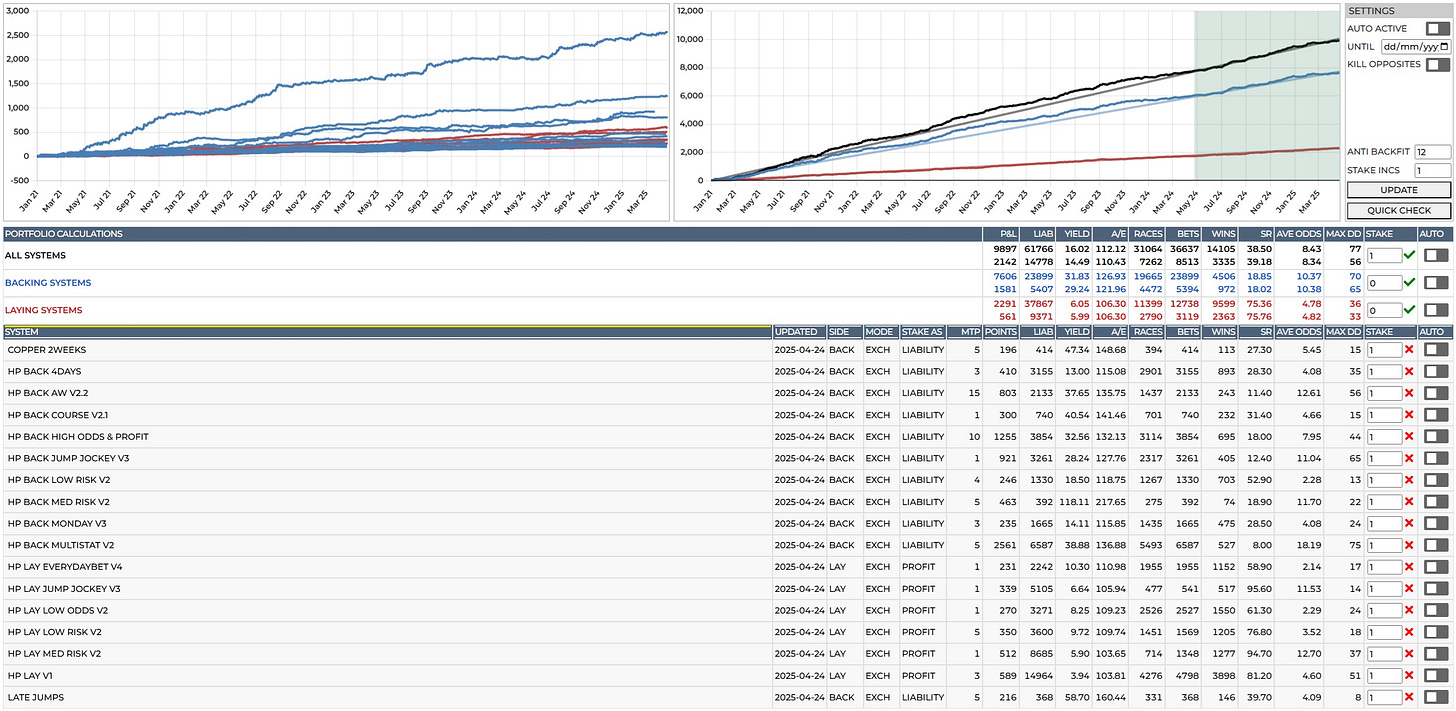The image size is (1456, 711).
Task: Click the yield value 118.11 for HP BACK MED RISK V2
Action: [1075, 502]
